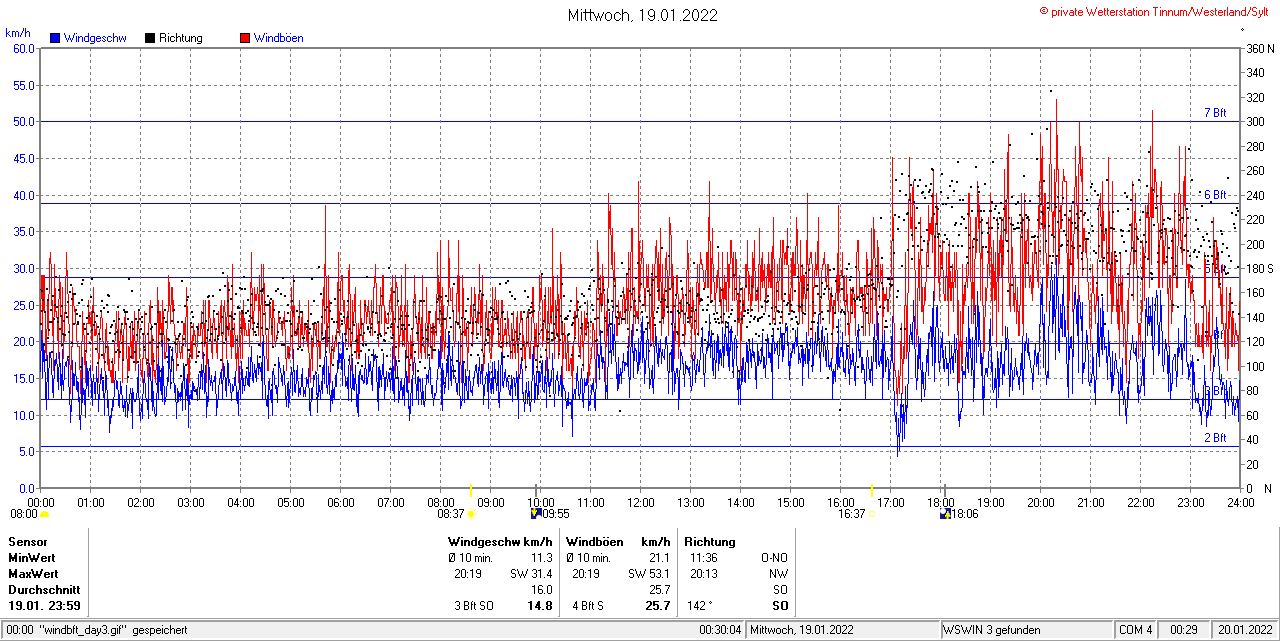
Task: Click the '11:36' direction minimum time
Action: (703, 558)
